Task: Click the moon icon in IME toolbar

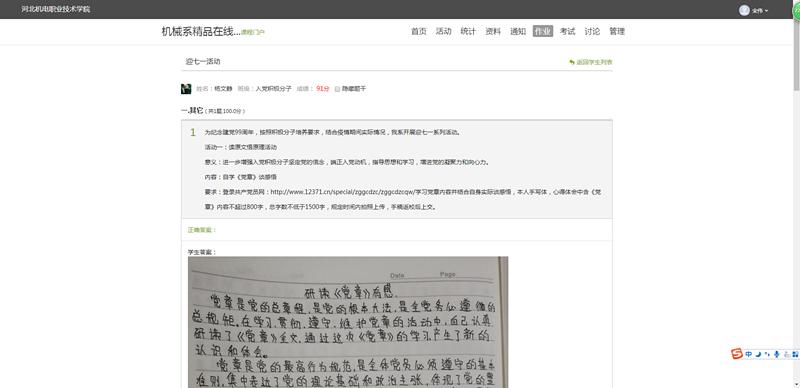Action: pos(758,354)
